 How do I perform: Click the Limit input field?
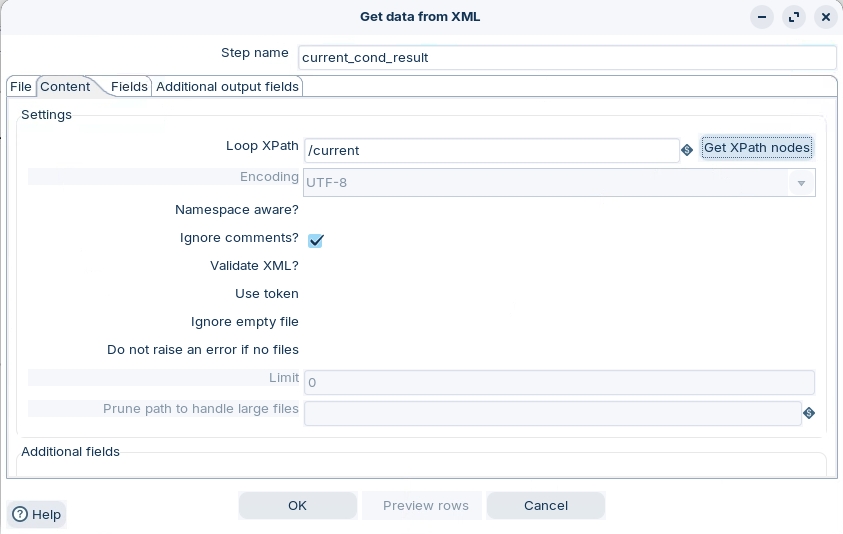558,382
